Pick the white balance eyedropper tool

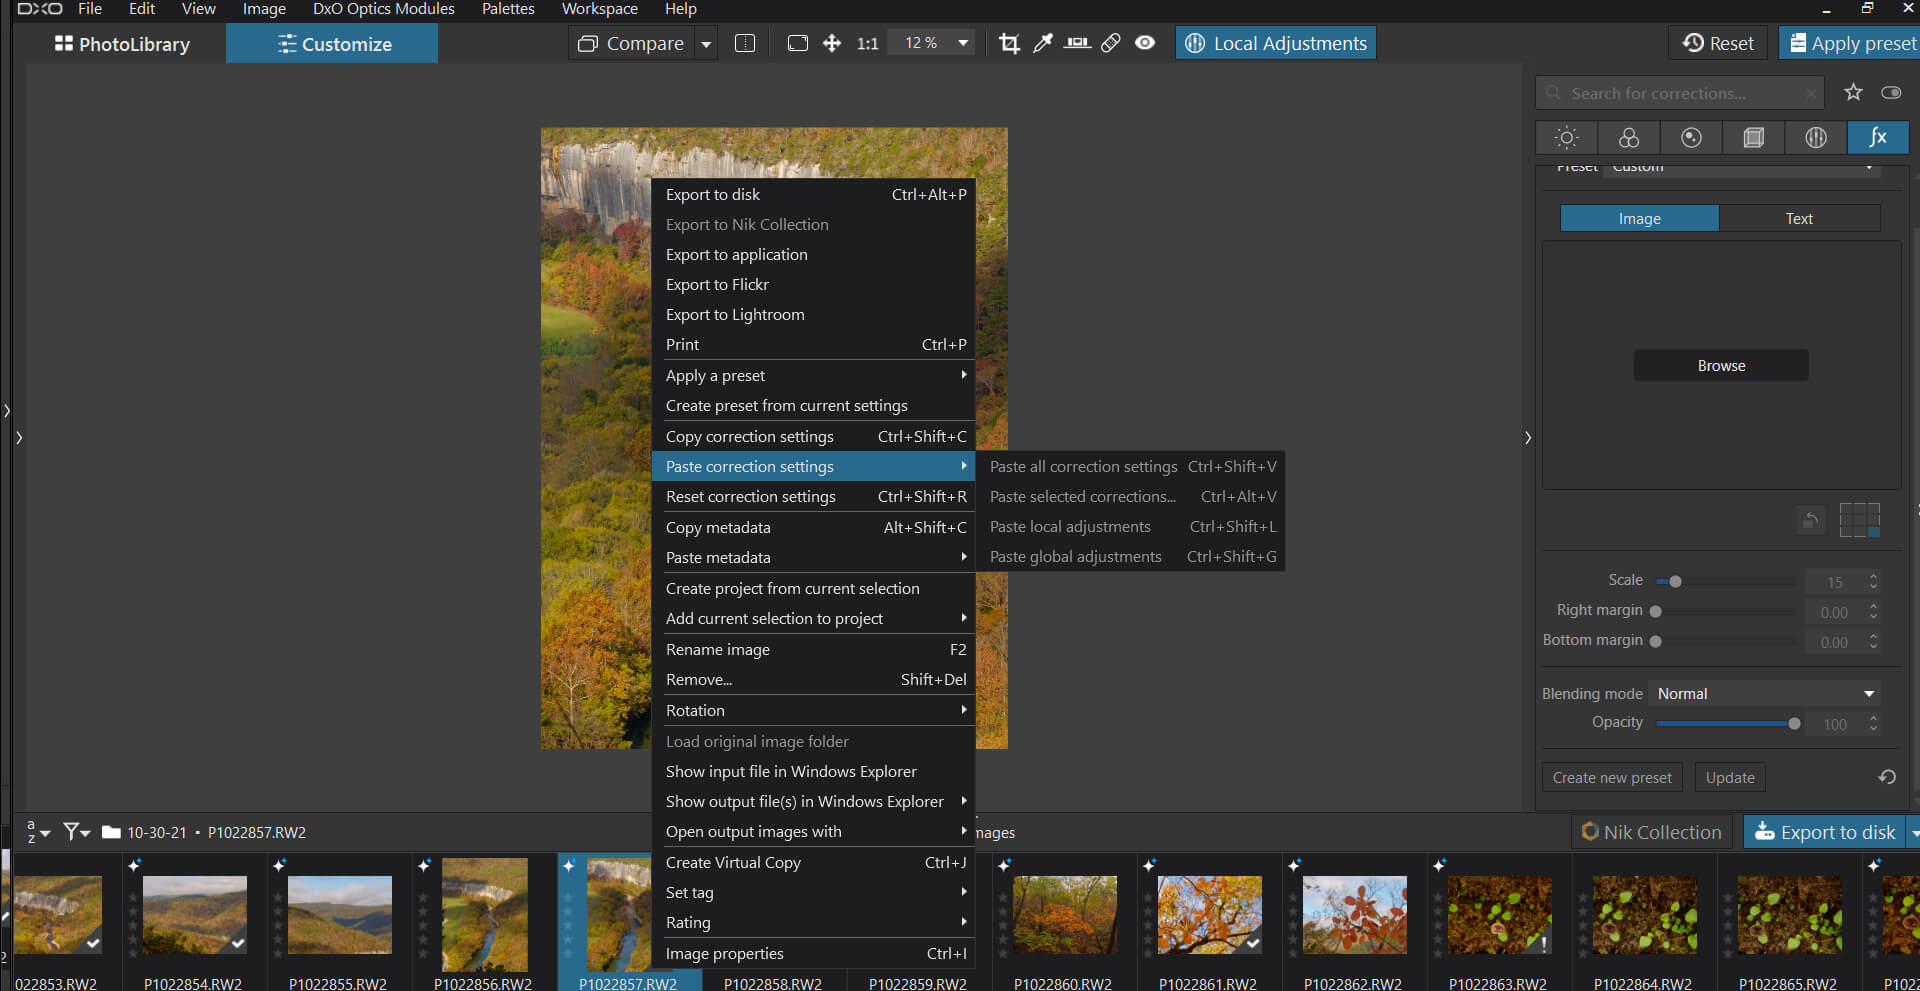(1043, 43)
